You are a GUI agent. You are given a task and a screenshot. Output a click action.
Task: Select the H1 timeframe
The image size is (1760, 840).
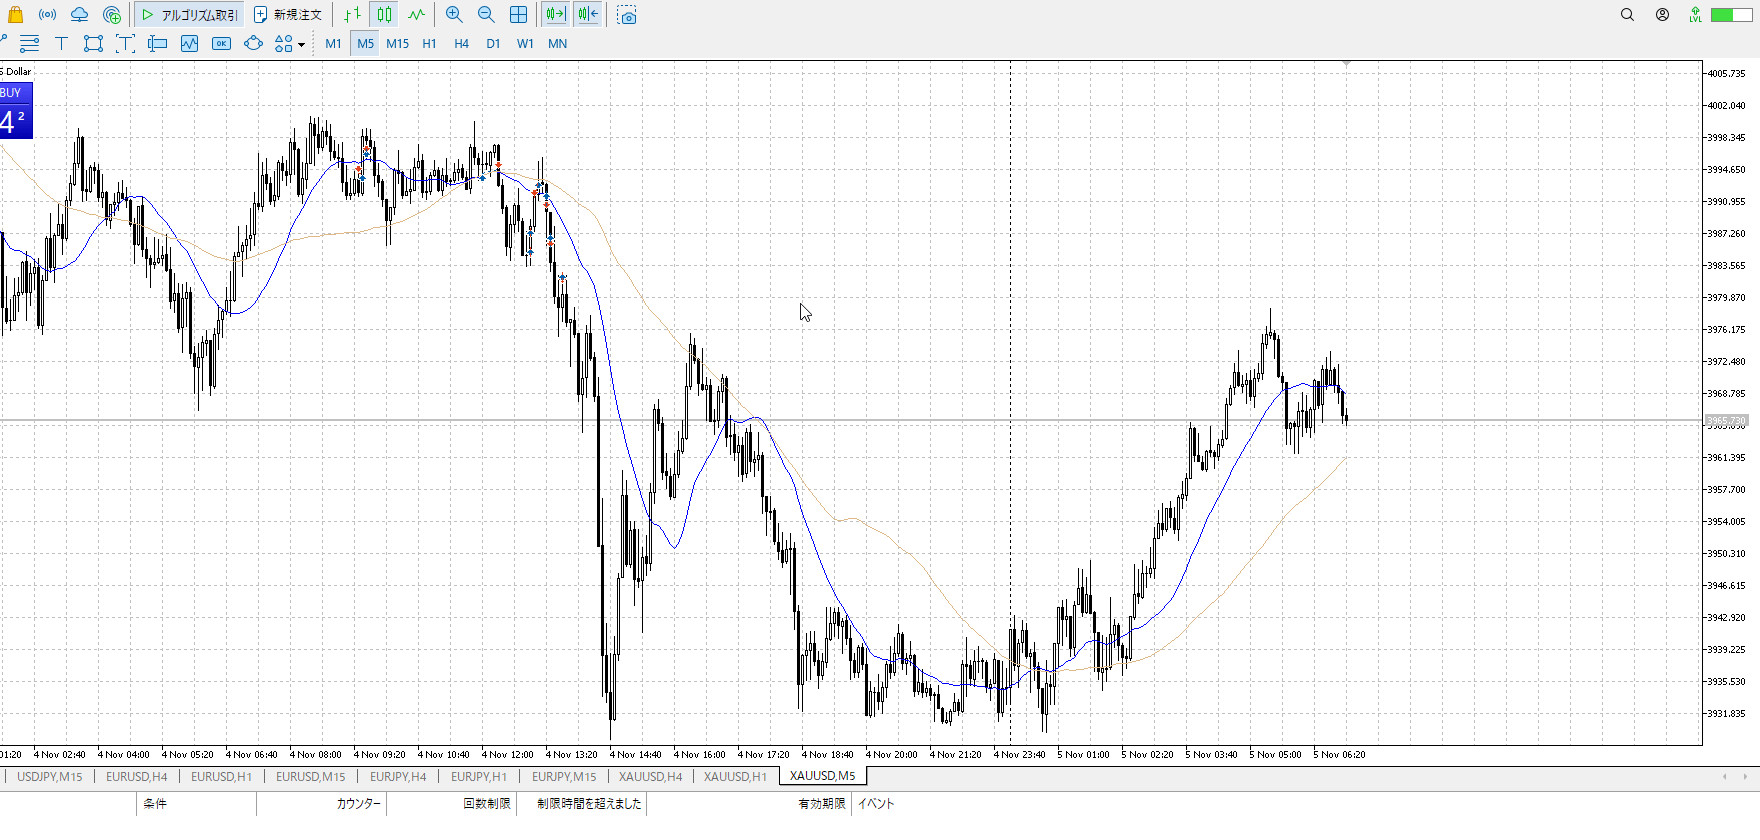pos(429,44)
